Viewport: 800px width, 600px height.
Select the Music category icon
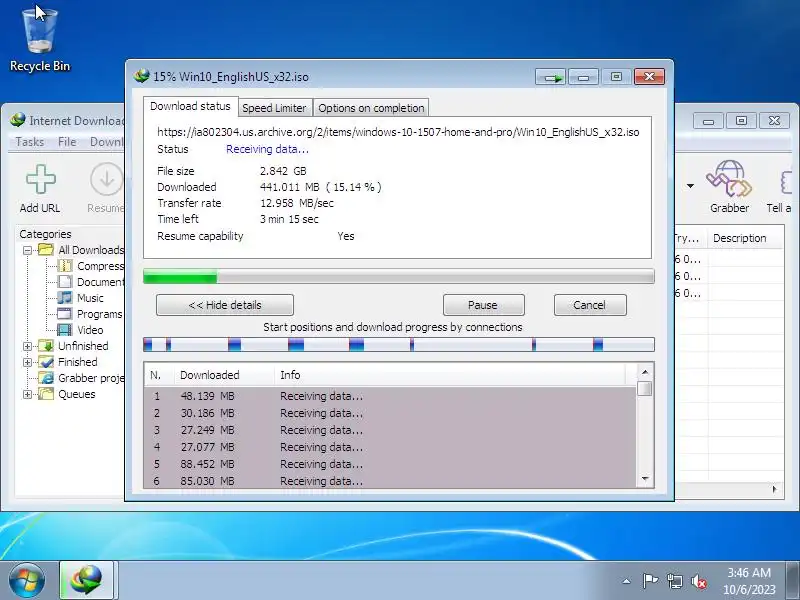coord(65,297)
